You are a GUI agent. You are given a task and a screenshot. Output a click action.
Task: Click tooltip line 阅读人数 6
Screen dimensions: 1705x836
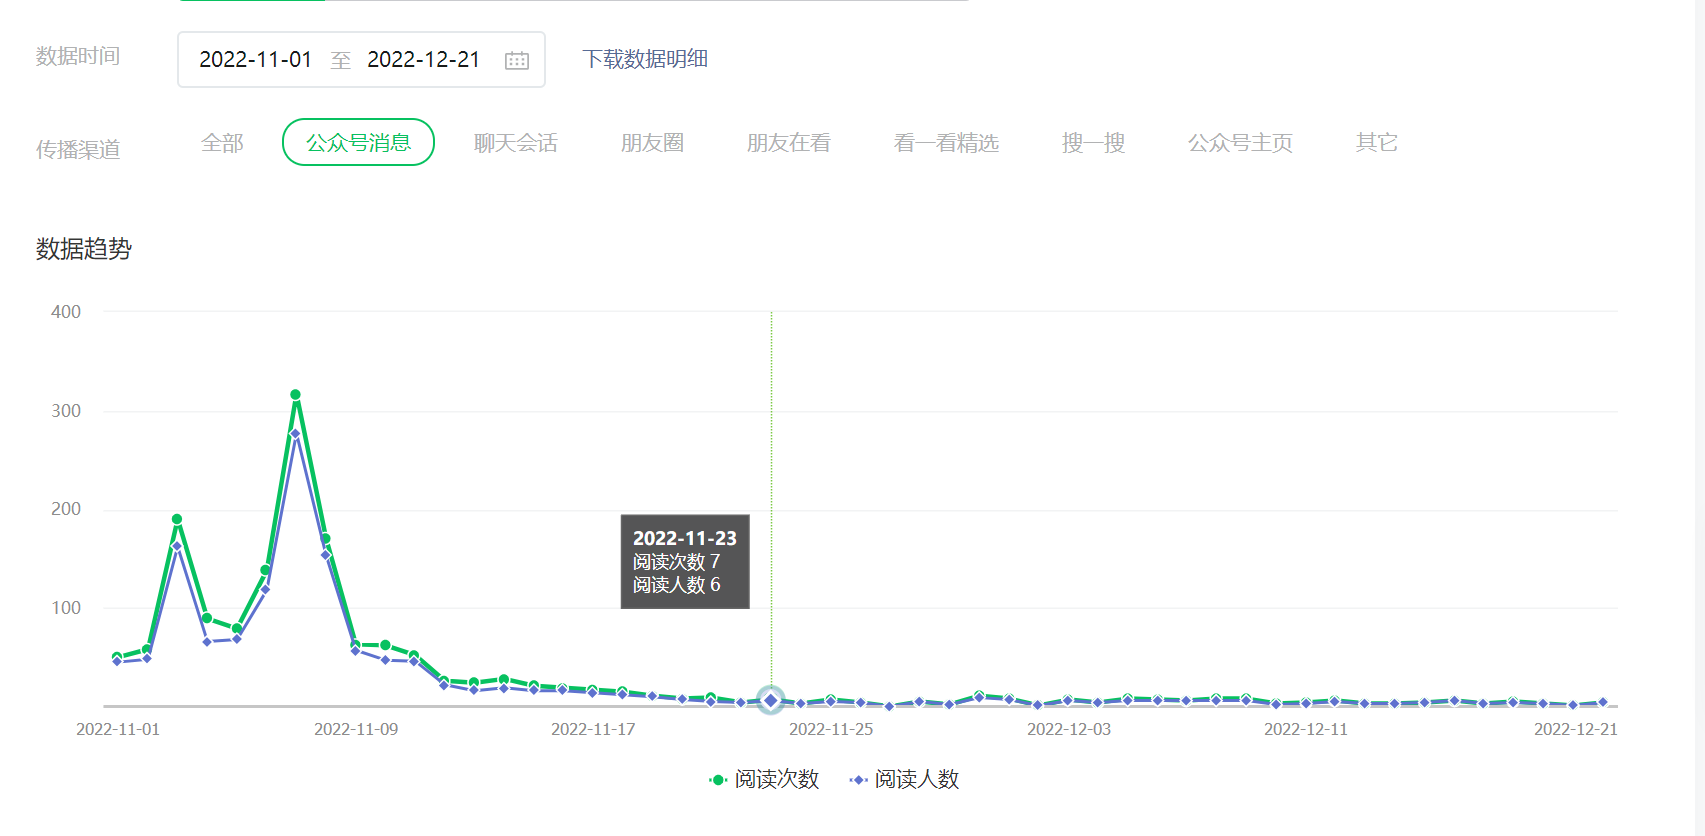pos(676,585)
